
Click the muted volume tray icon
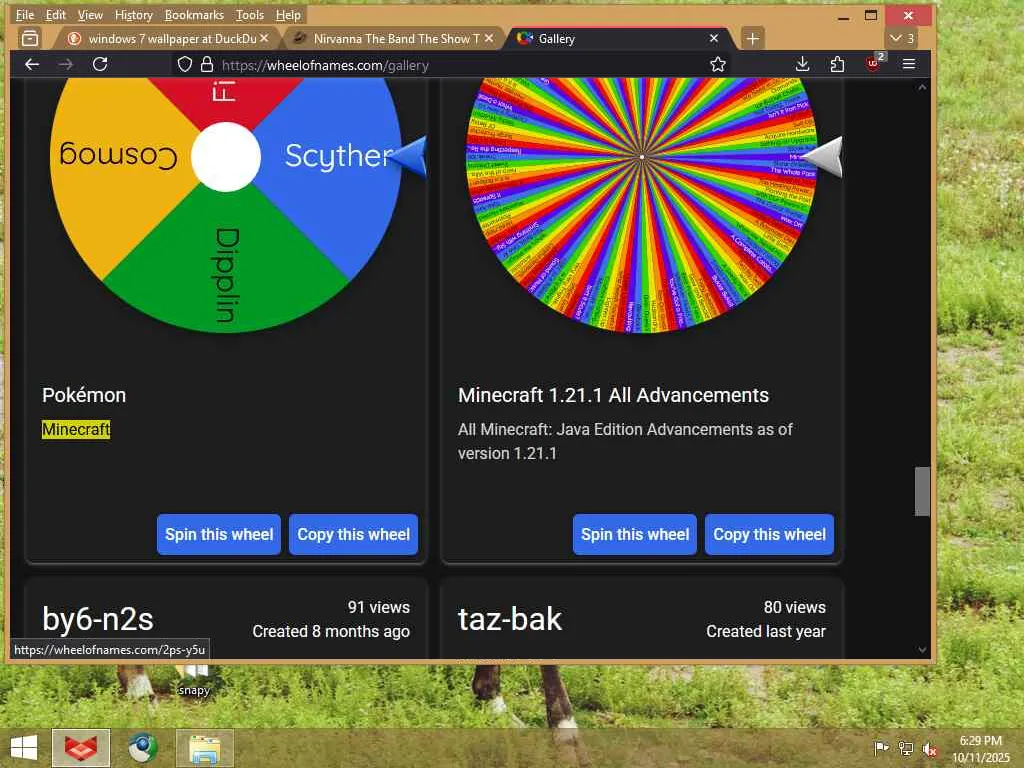[x=930, y=749]
